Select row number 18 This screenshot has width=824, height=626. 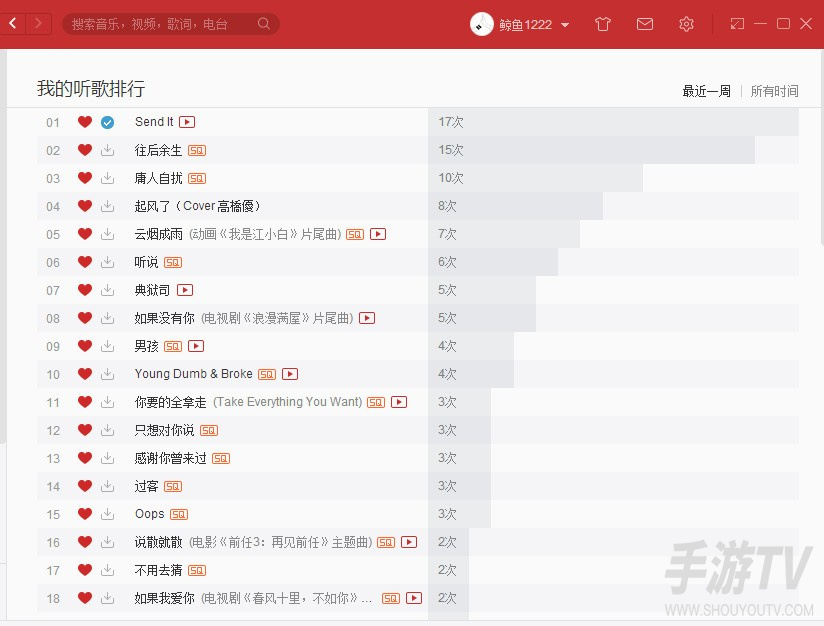tap(53, 599)
